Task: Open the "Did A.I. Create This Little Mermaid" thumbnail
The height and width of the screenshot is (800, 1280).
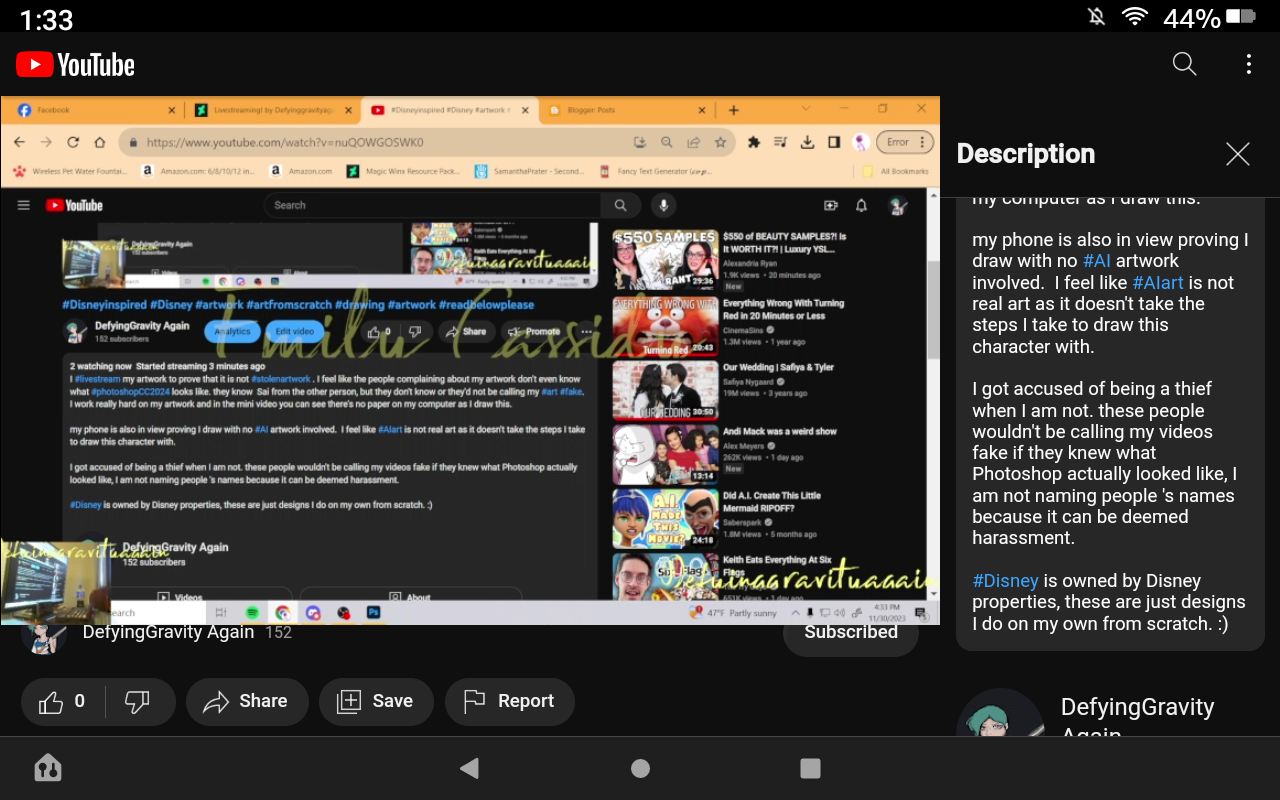Action: point(665,518)
